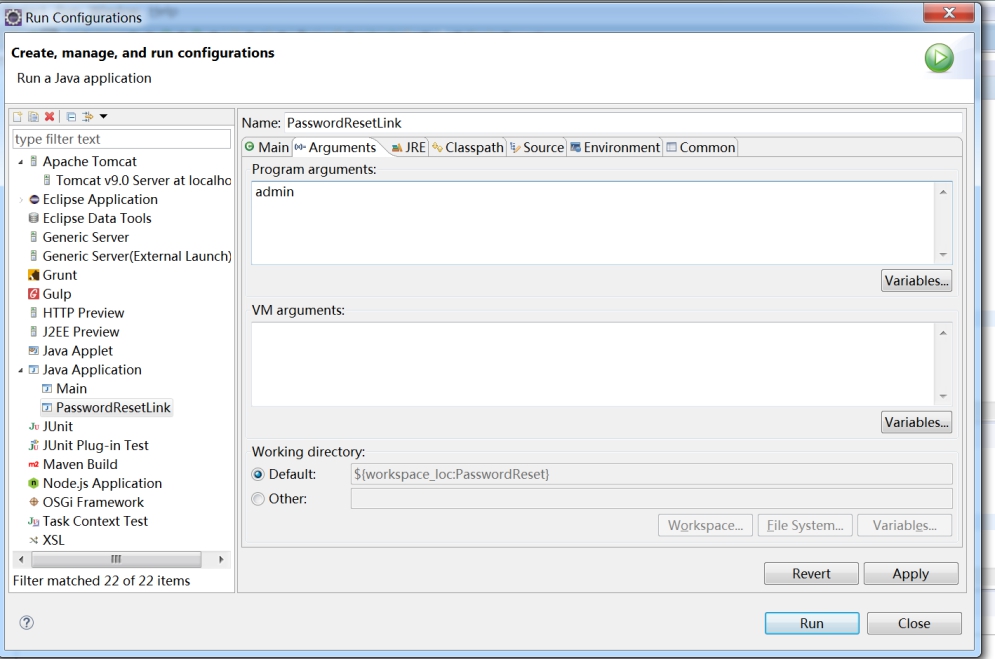Click the Apache Tomcat icon in tree
This screenshot has width=995, height=660.
coord(34,161)
